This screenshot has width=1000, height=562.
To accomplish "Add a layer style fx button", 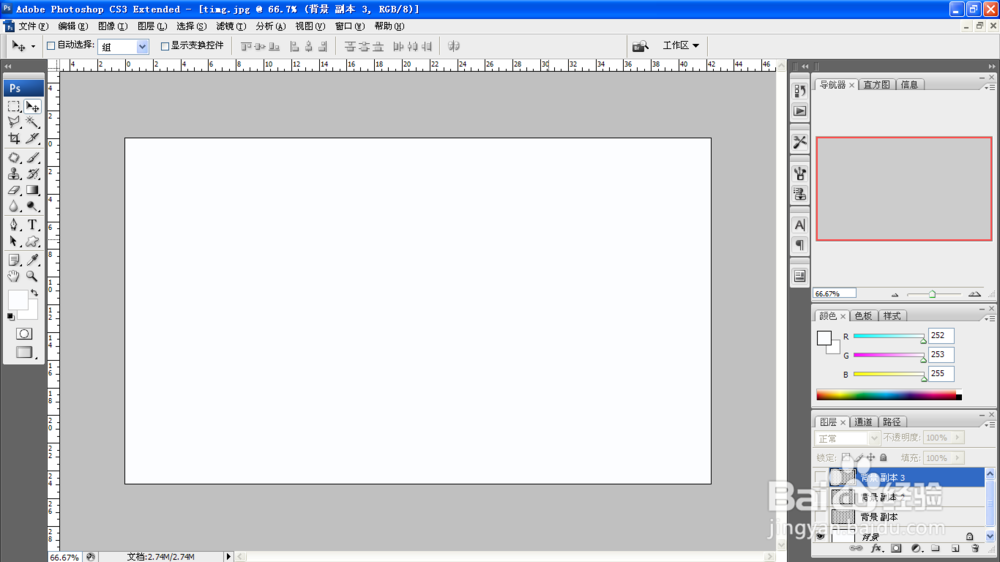I will 876,549.
